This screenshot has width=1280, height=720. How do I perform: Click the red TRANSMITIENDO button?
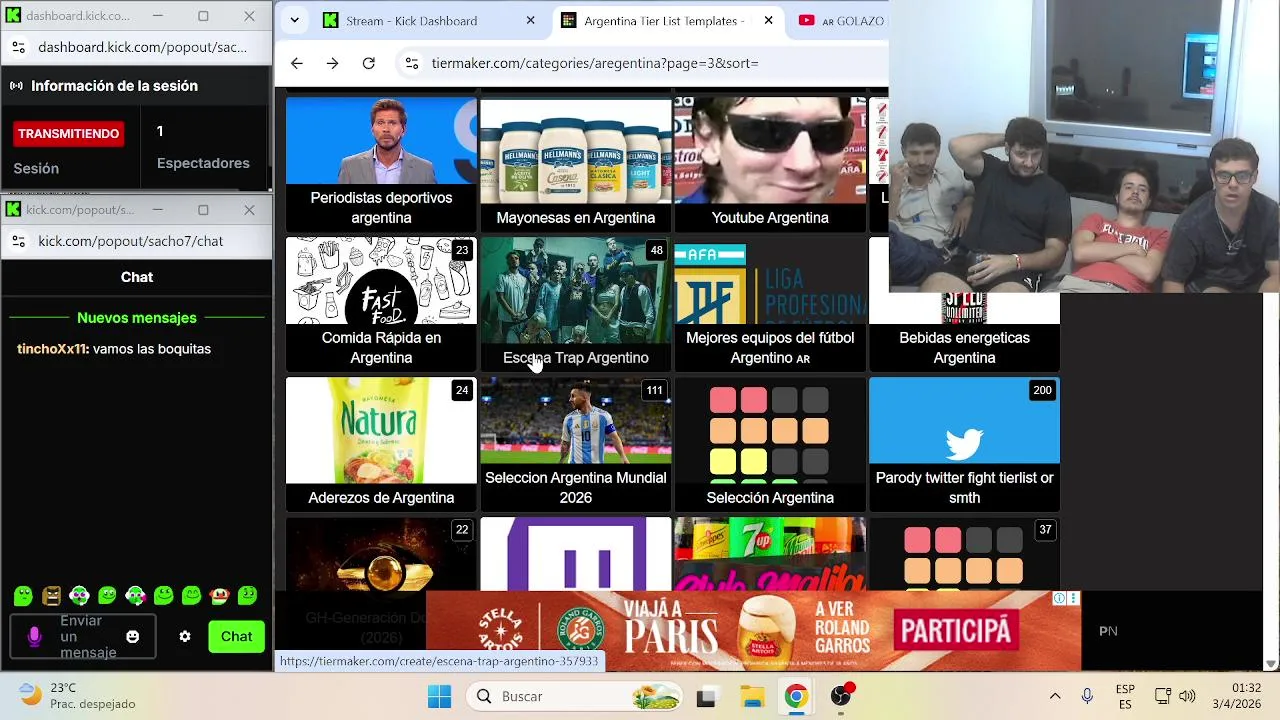68,133
